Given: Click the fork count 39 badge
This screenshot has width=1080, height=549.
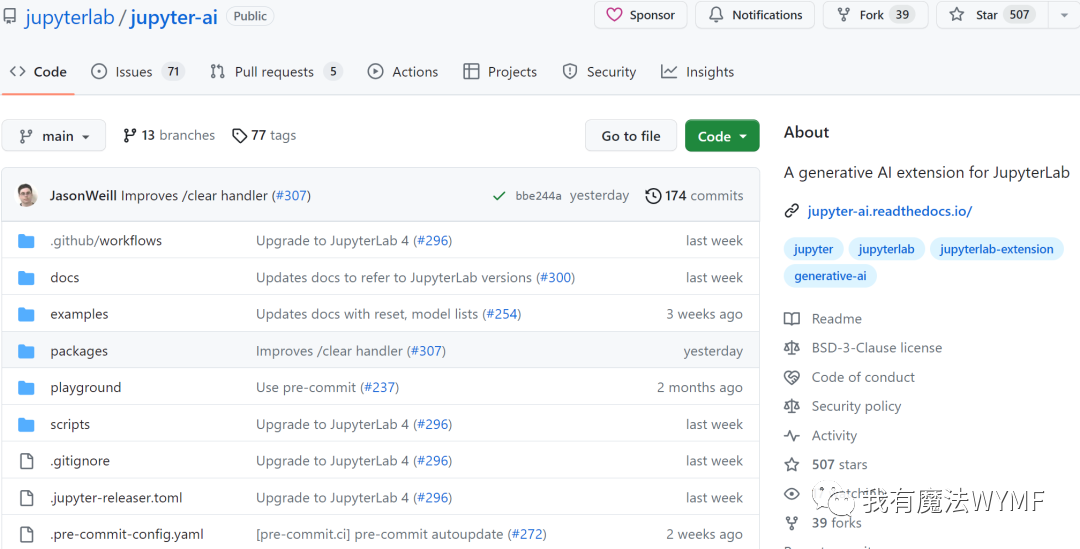Looking at the screenshot, I should [902, 14].
